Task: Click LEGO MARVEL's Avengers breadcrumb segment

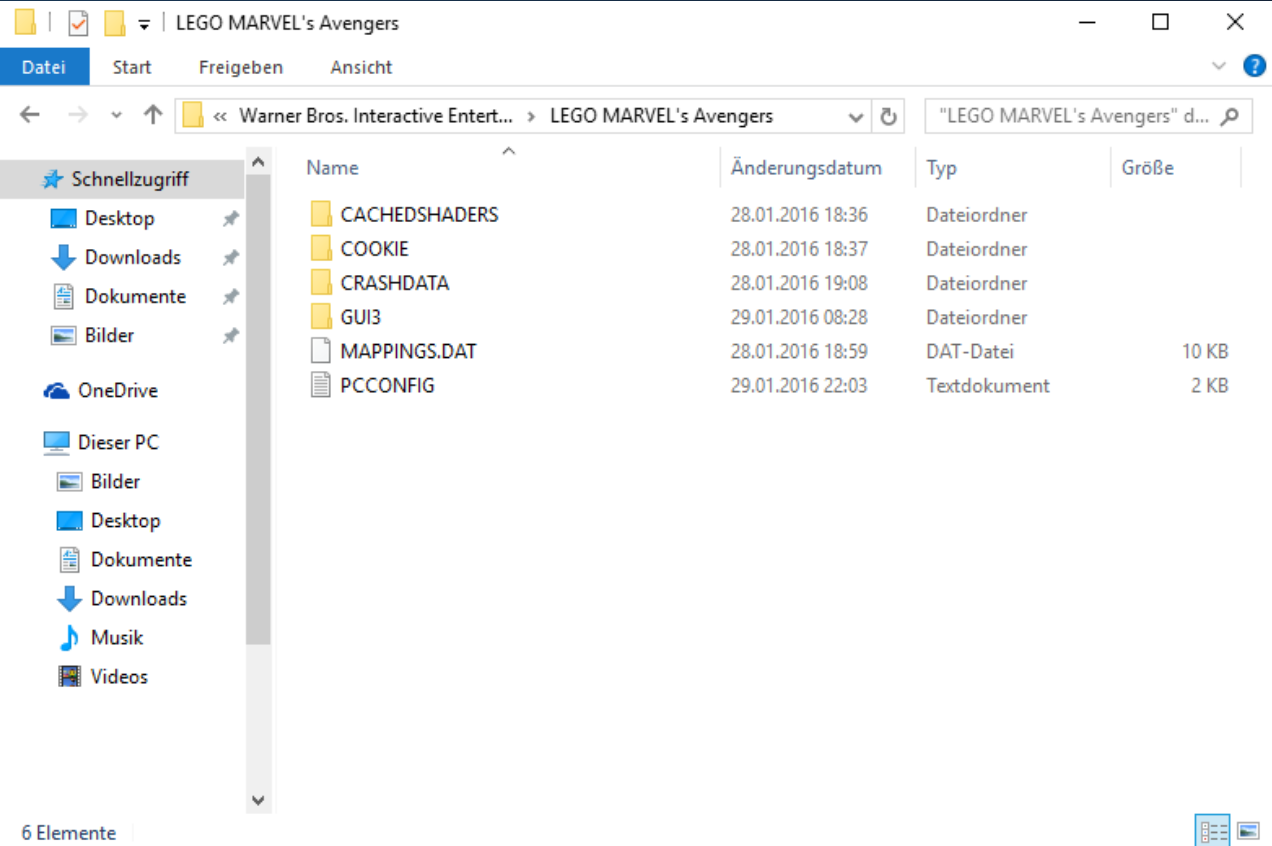Action: [662, 116]
